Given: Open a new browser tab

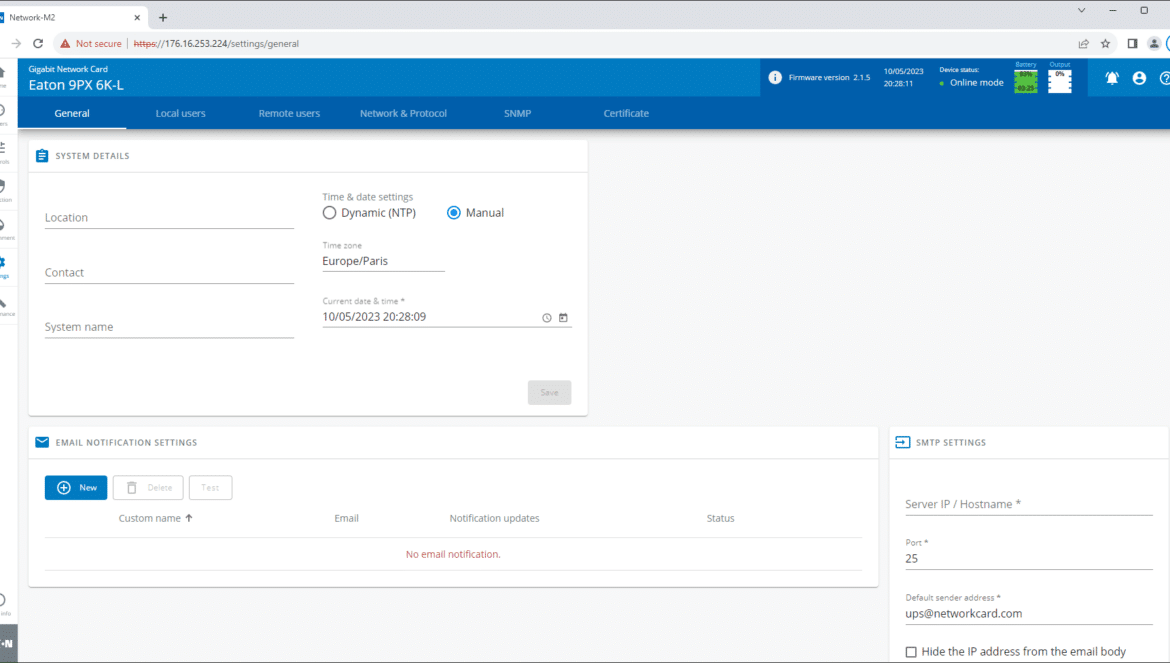Looking at the screenshot, I should (163, 17).
